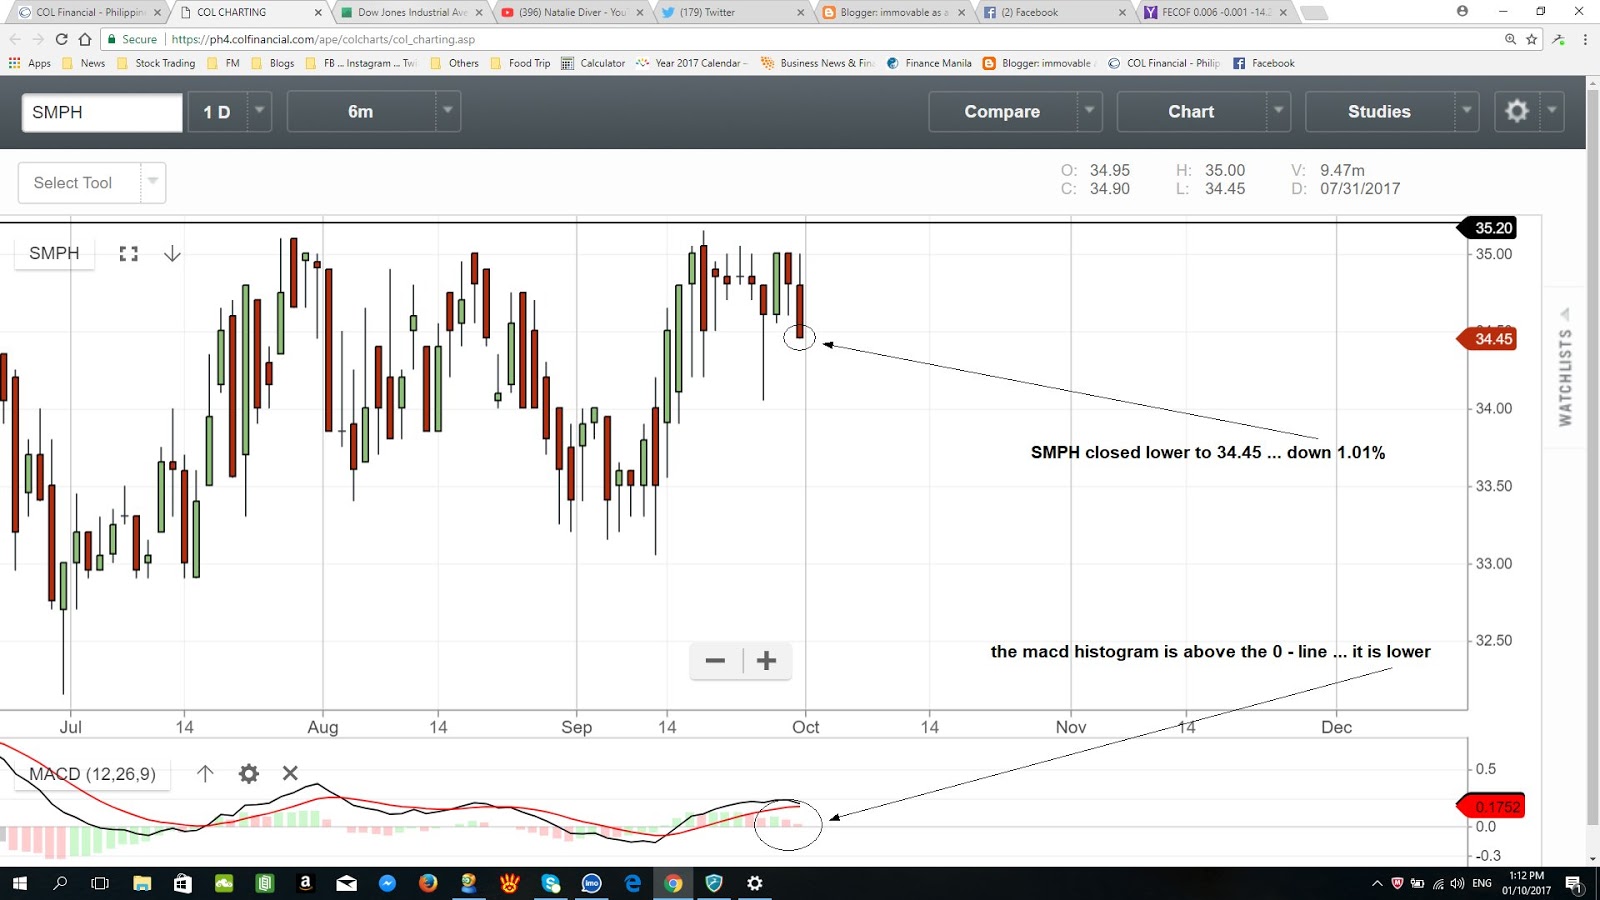This screenshot has height=900, width=1600.
Task: Zoom out using the minus button on chart
Action: (x=715, y=661)
